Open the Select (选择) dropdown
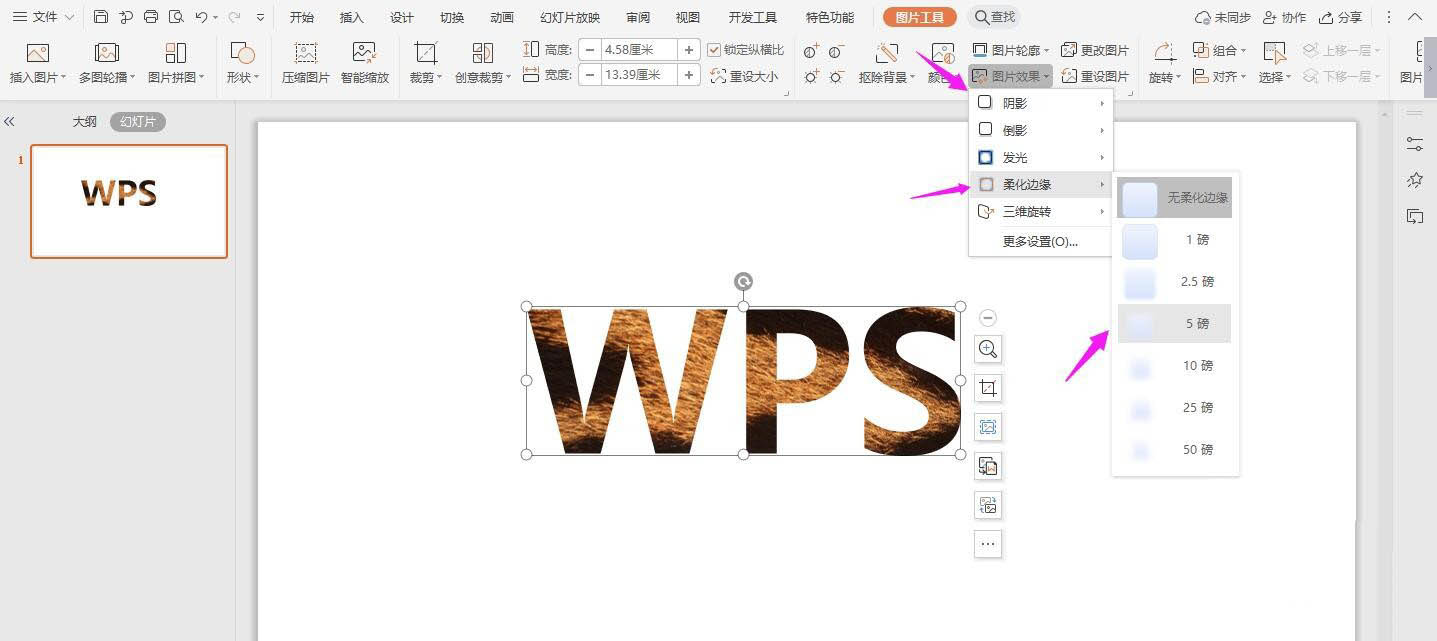The image size is (1437, 641). [1274, 63]
